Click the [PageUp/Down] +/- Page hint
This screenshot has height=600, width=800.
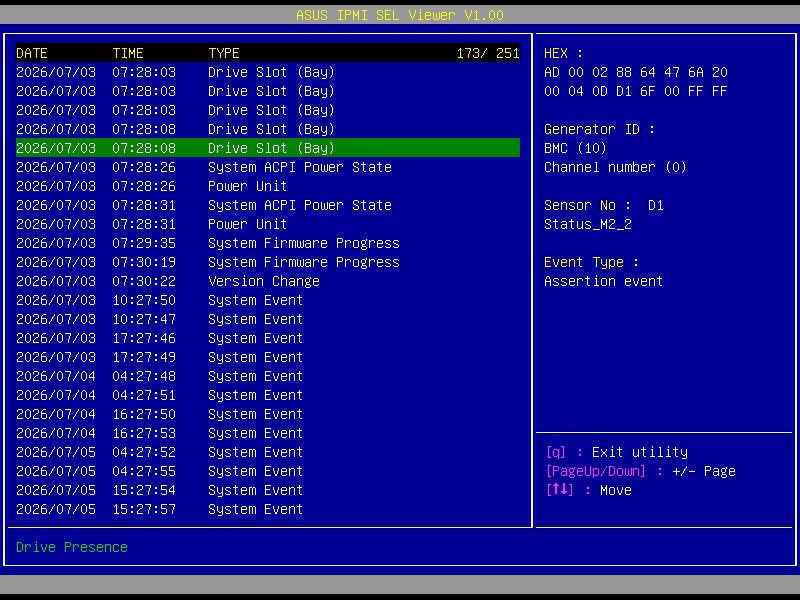pyautogui.click(x=641, y=471)
